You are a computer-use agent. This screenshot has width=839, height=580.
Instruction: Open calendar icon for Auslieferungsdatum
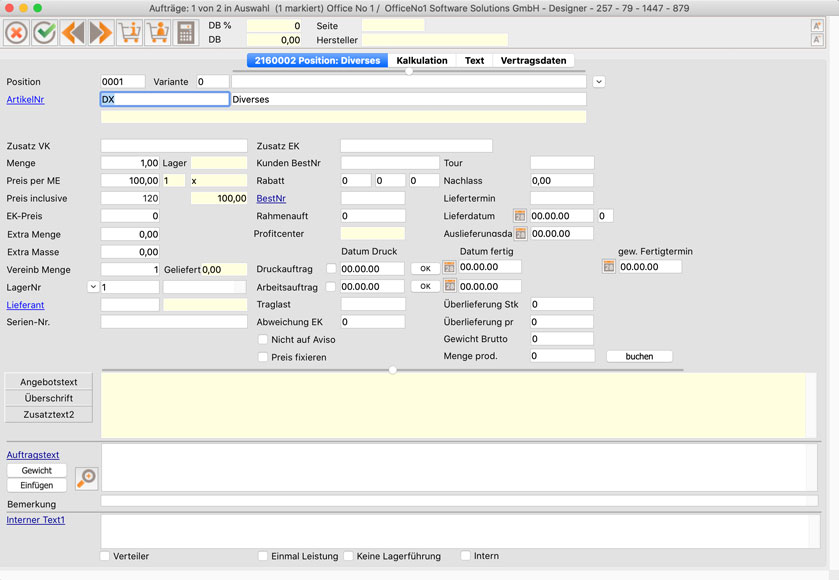[520, 233]
